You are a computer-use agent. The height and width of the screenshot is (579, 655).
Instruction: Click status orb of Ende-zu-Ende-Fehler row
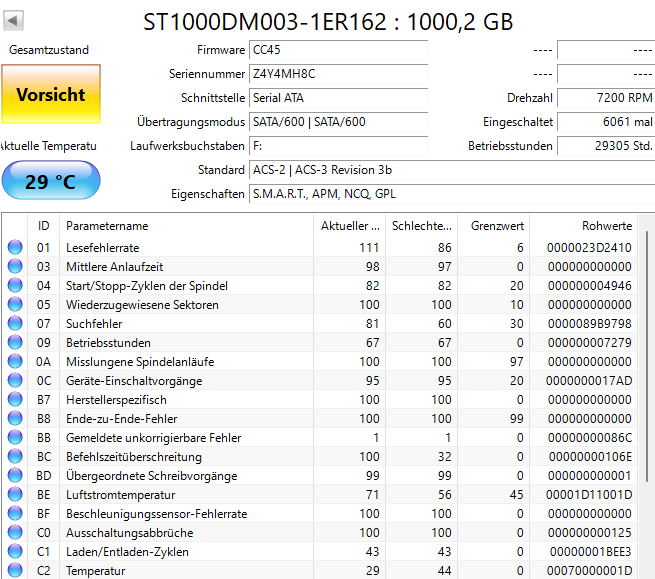[15, 419]
